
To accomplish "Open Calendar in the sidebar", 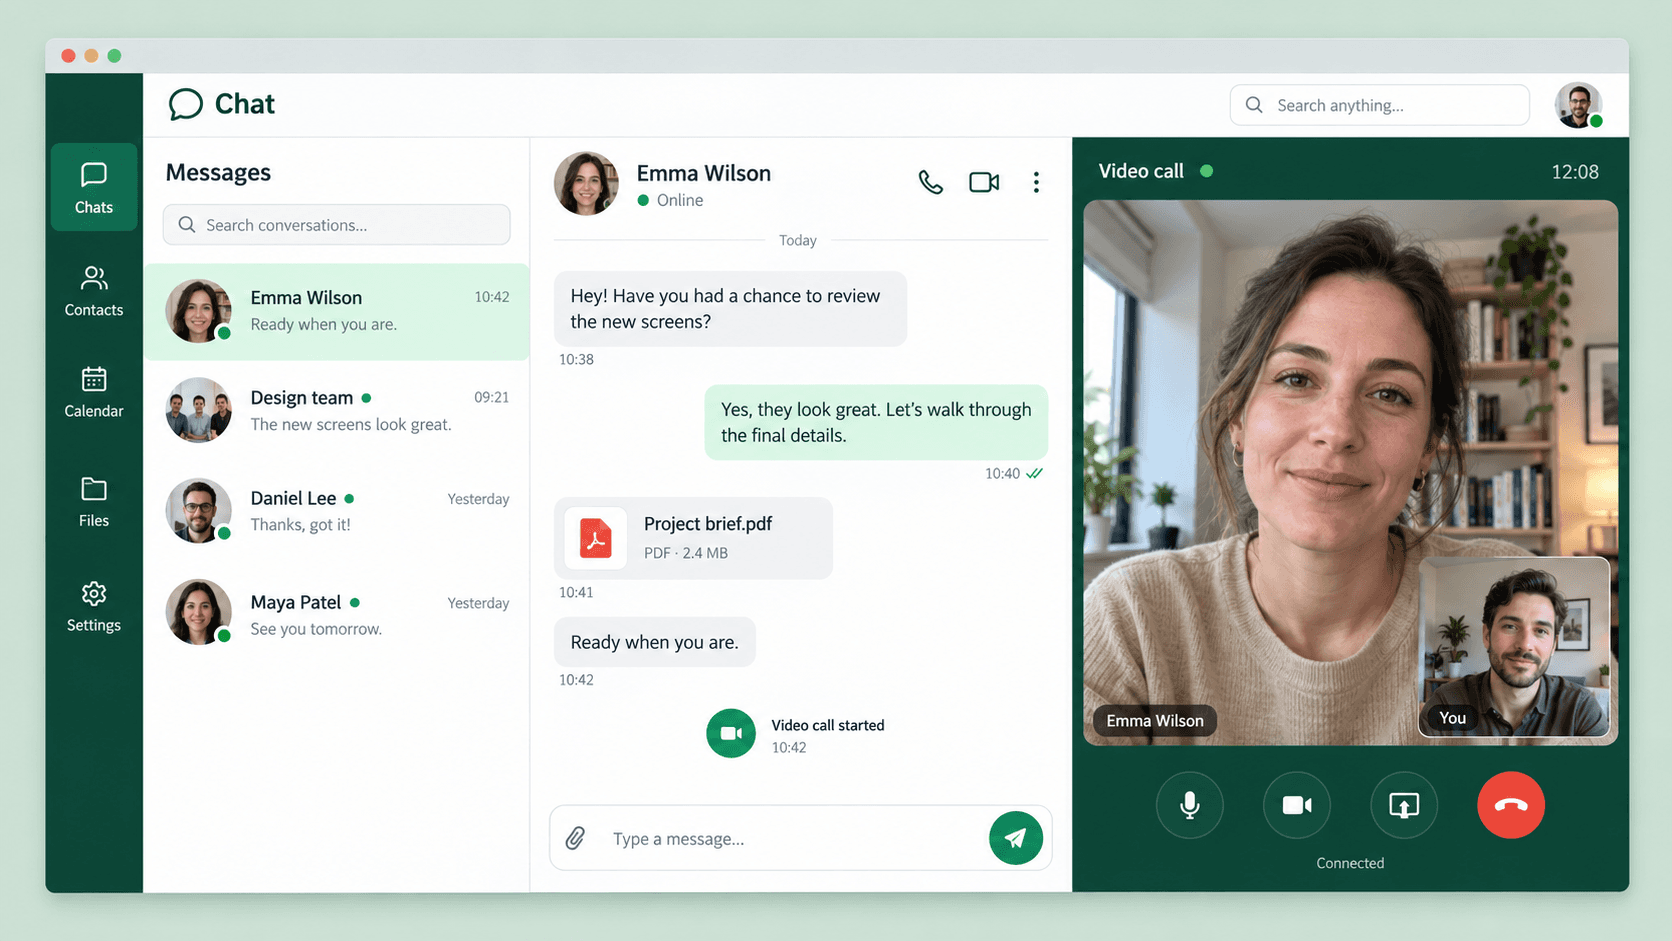I will [94, 392].
